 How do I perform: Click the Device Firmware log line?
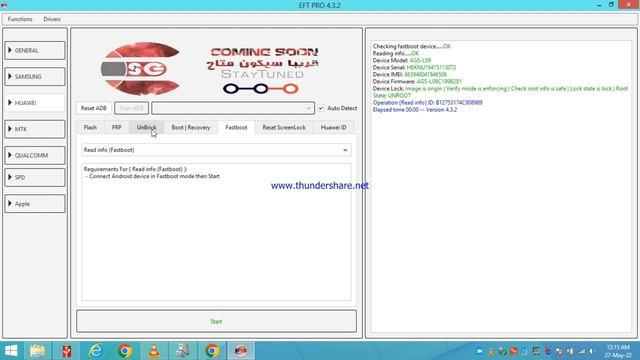(x=417, y=81)
